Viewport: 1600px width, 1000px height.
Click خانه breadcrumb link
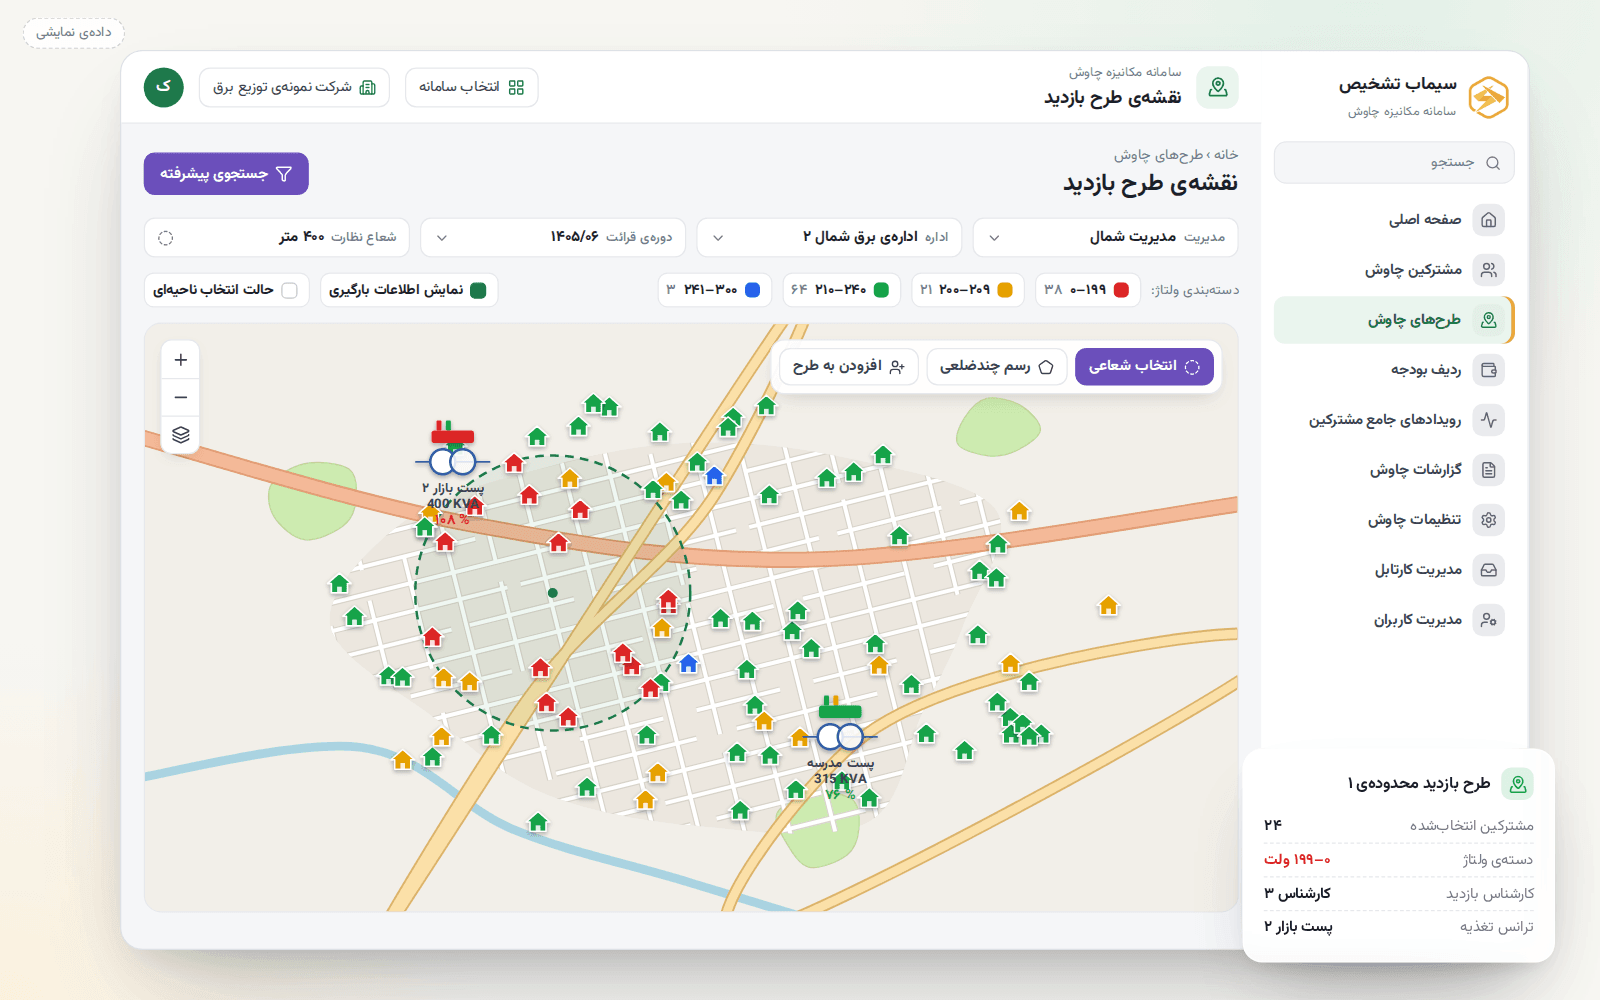click(x=1226, y=155)
